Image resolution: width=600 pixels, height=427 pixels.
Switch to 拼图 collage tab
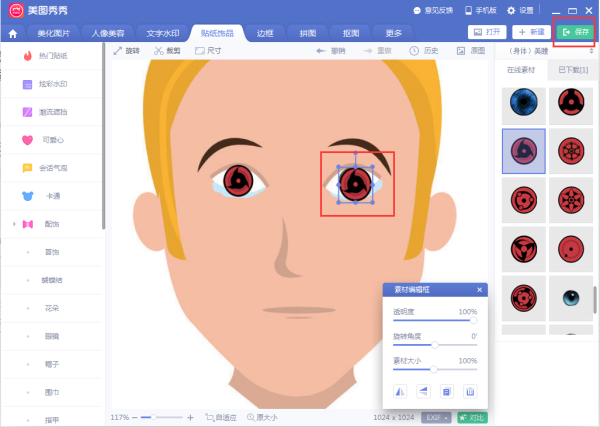click(308, 33)
